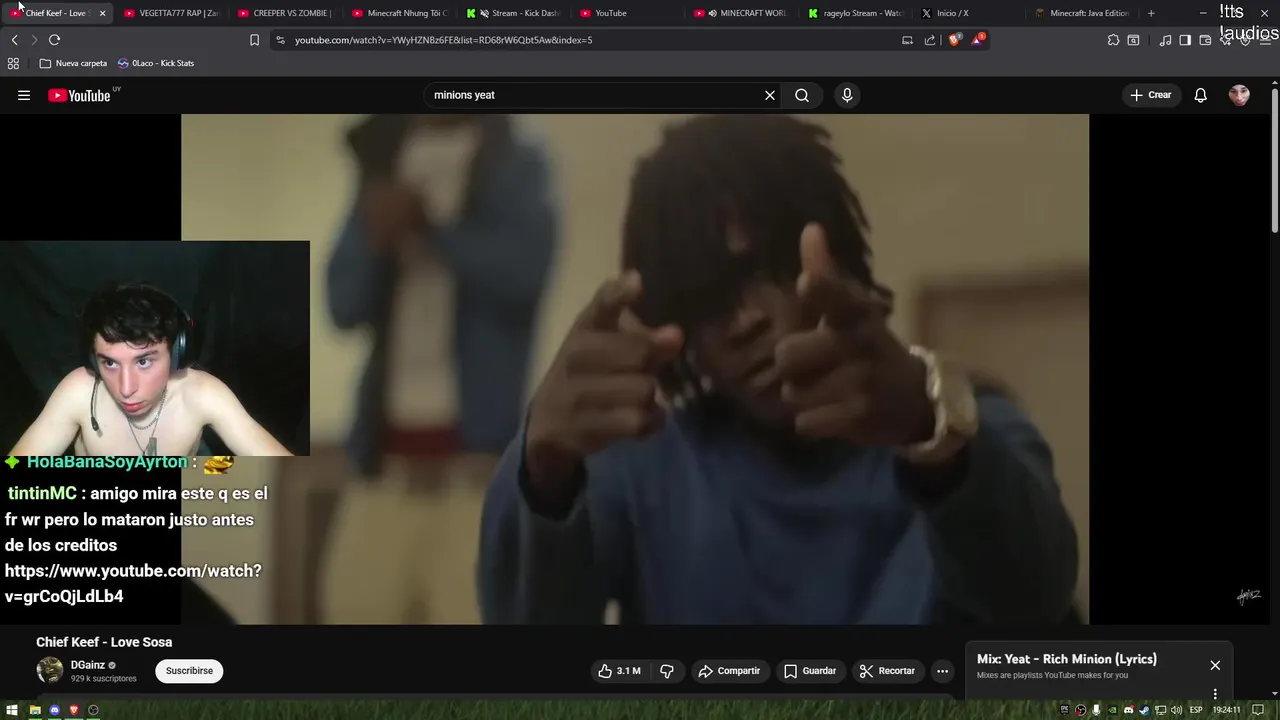Bookmark this page
Screen dimensions: 1280x720
pyautogui.click(x=254, y=40)
